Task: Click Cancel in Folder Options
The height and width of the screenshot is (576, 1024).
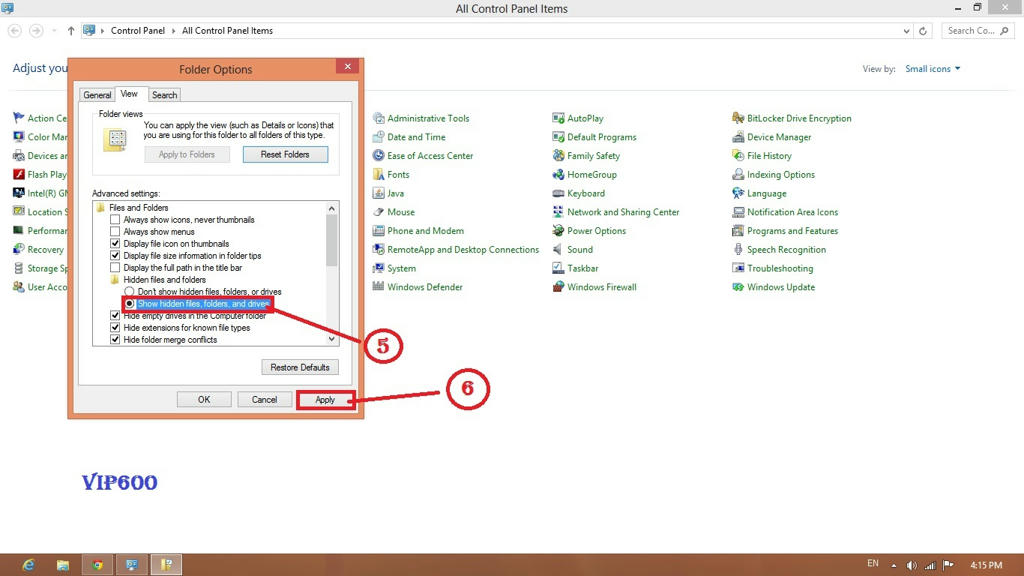Action: tap(264, 400)
